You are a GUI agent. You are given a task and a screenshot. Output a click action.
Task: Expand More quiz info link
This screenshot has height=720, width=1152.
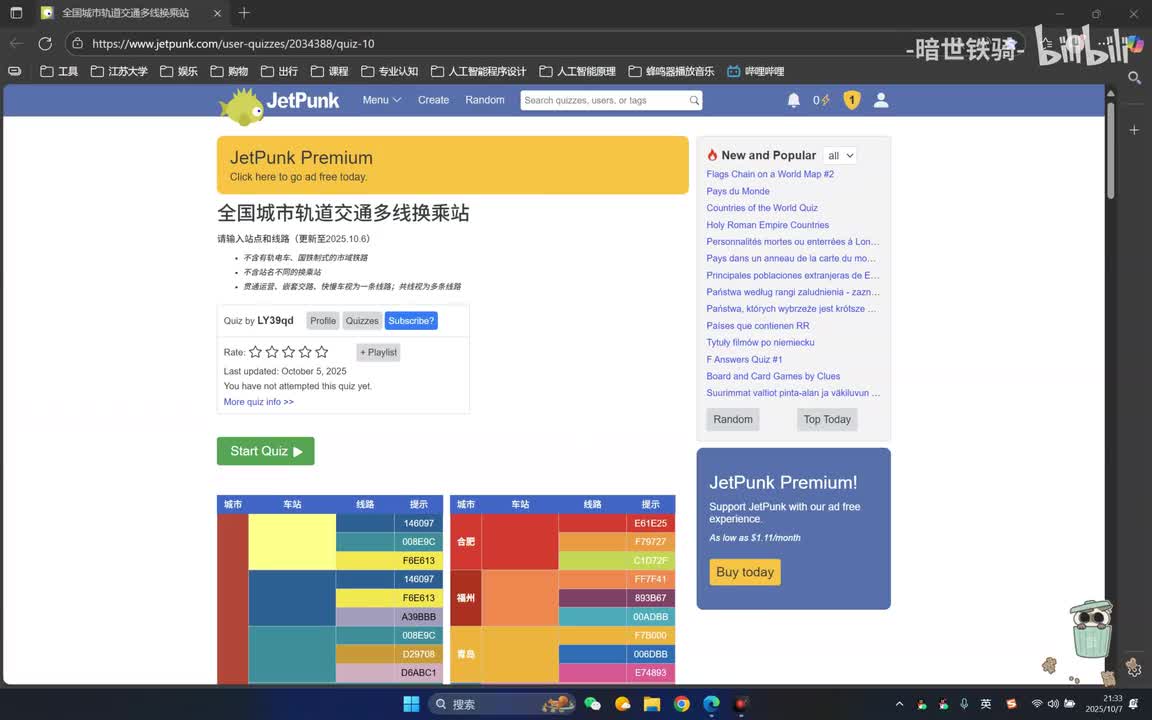tap(259, 402)
